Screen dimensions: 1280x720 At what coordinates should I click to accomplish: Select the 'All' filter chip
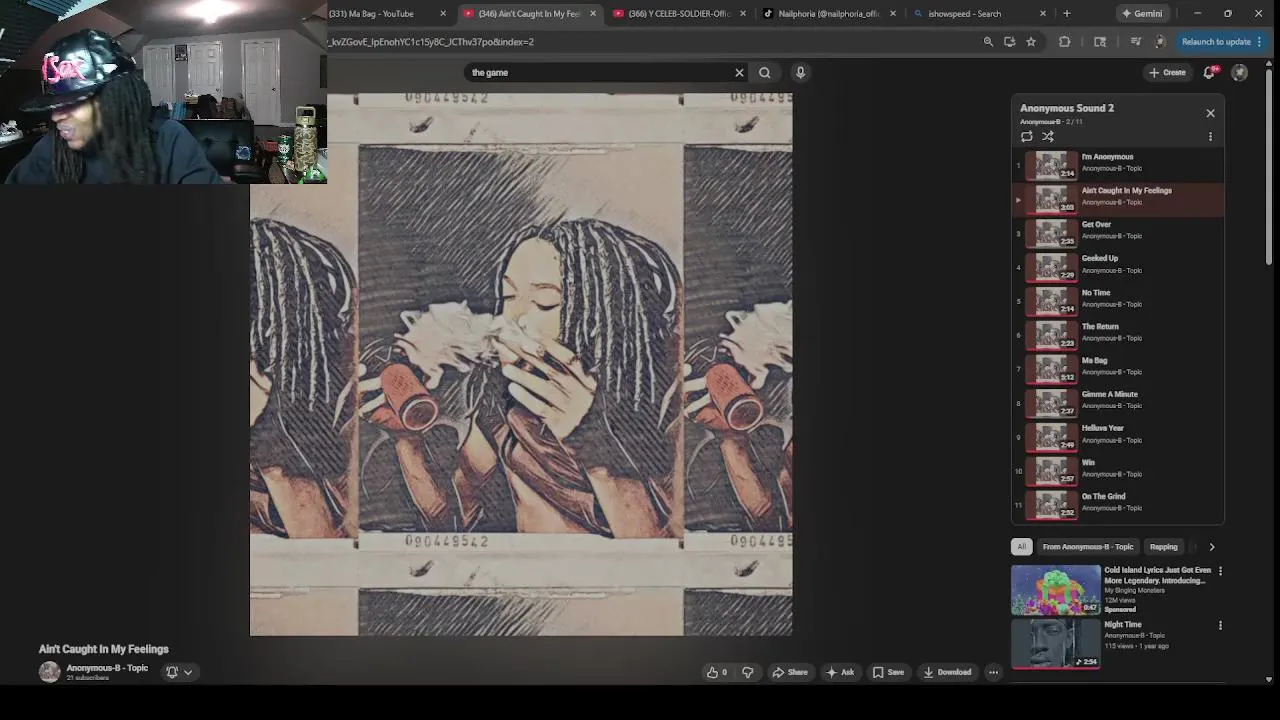point(1021,547)
